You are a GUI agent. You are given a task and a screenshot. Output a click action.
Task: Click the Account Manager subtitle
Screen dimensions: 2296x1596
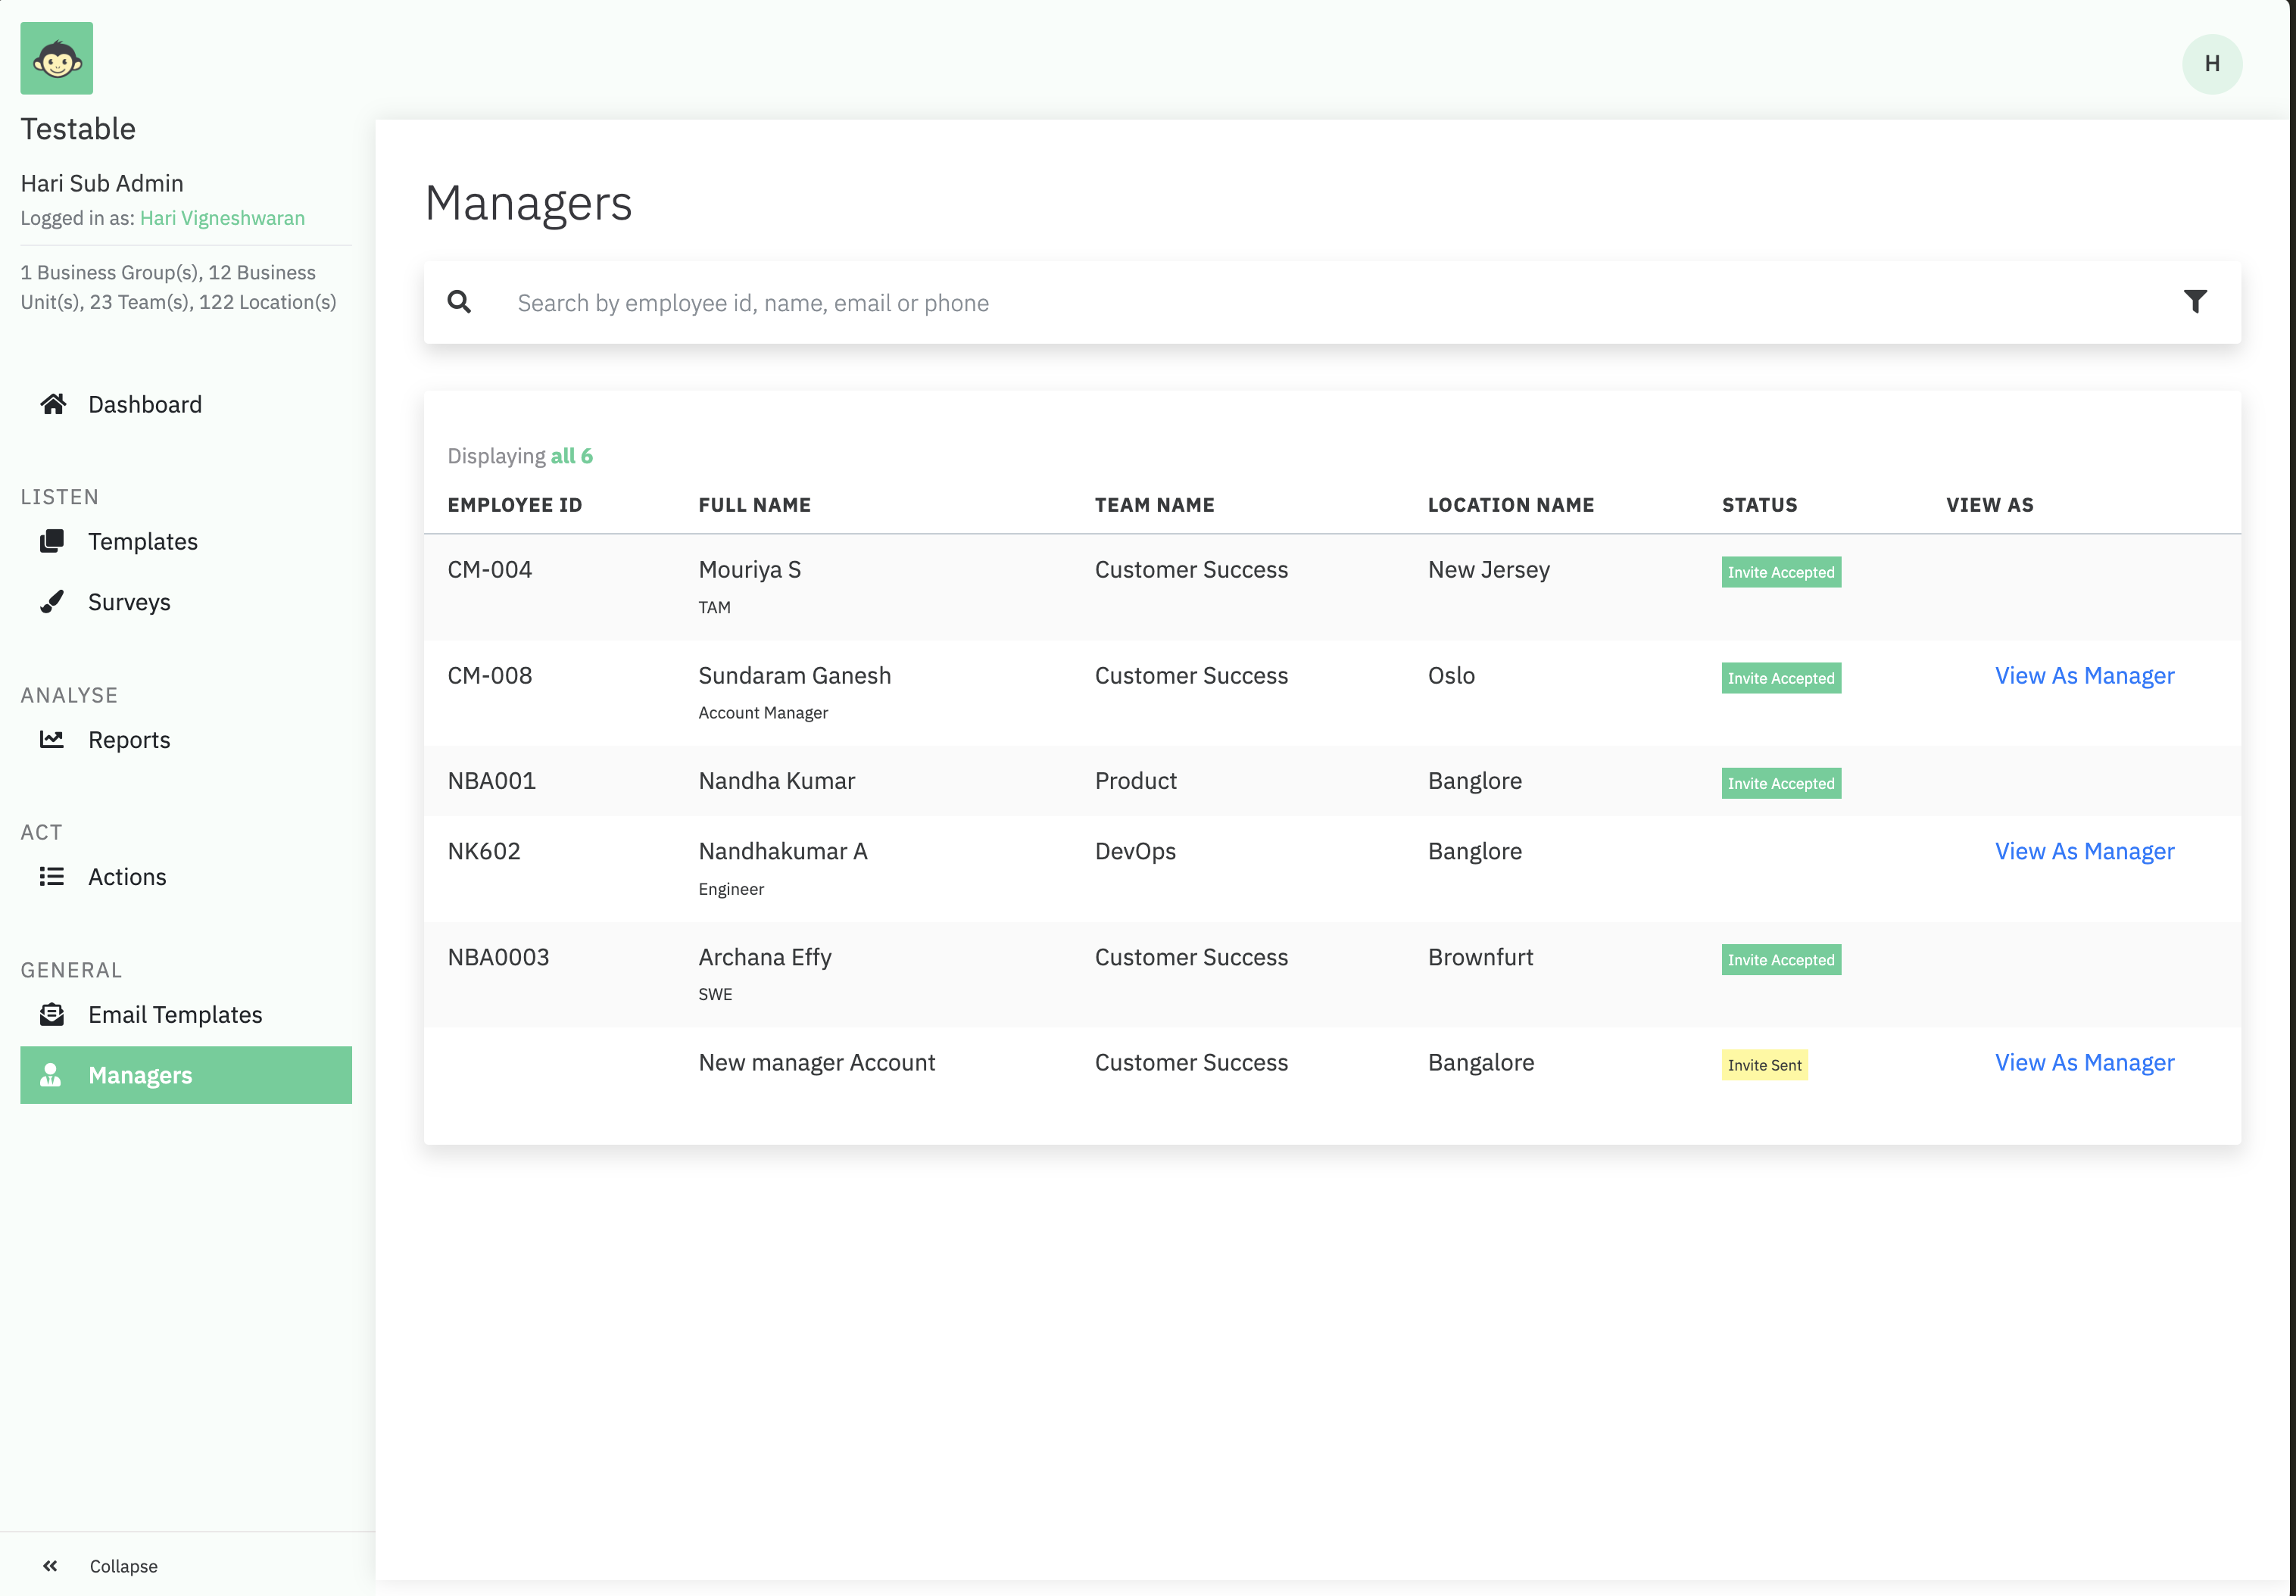(763, 713)
